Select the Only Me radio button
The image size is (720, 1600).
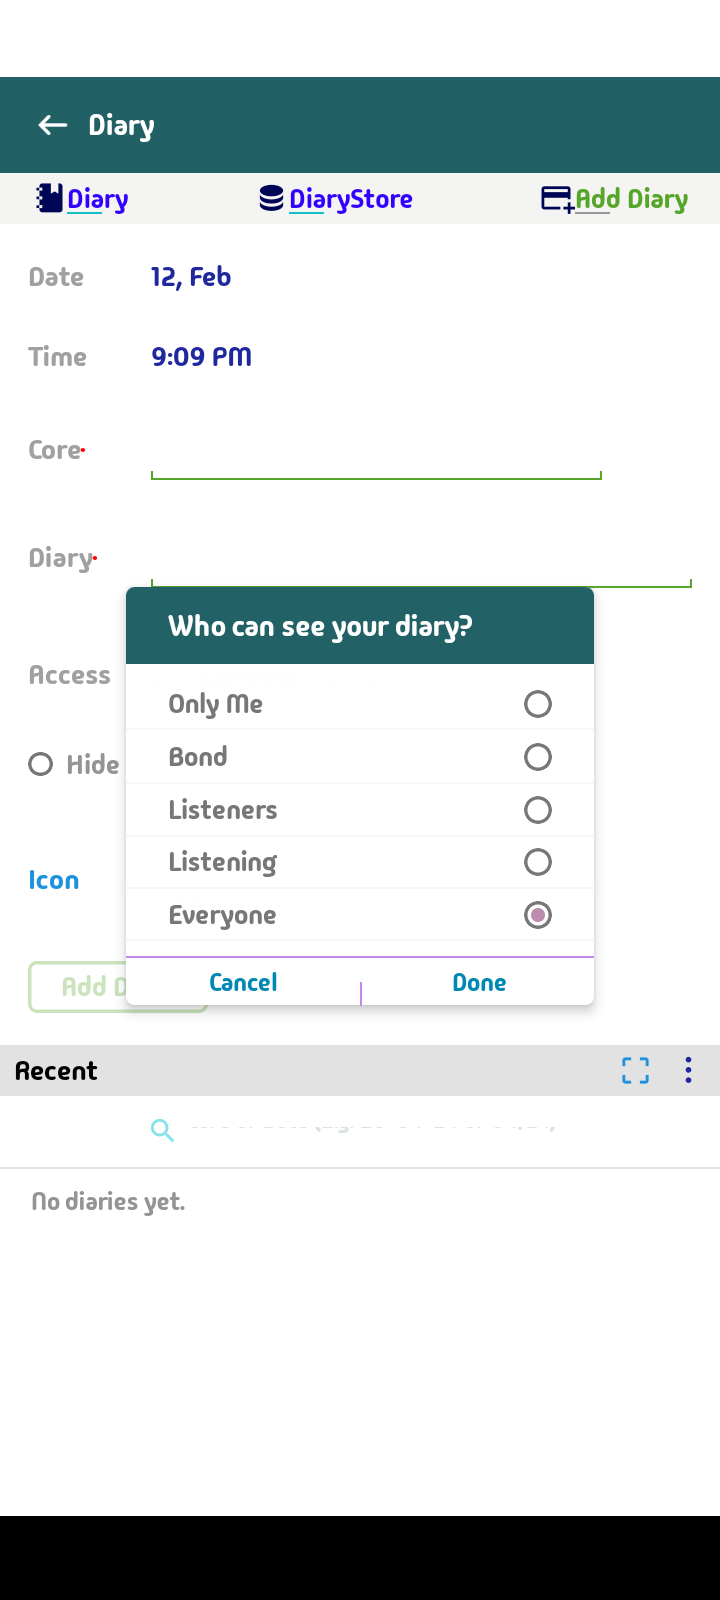click(x=537, y=704)
